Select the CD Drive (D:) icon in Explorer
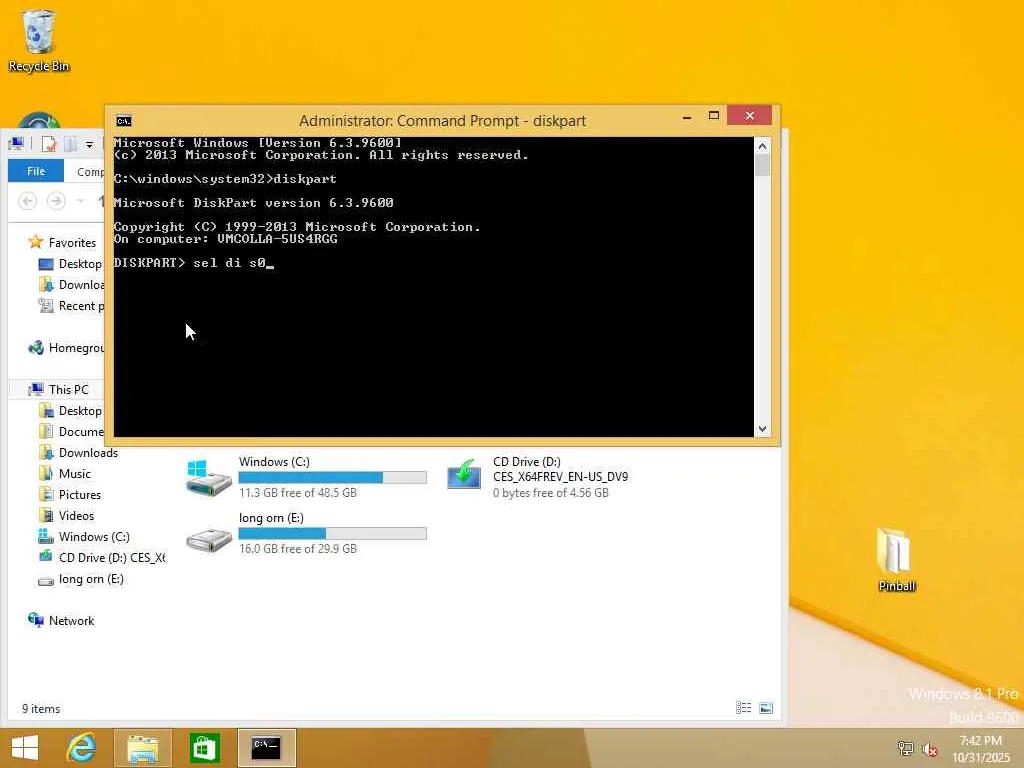The height and width of the screenshot is (768, 1024). tap(464, 475)
